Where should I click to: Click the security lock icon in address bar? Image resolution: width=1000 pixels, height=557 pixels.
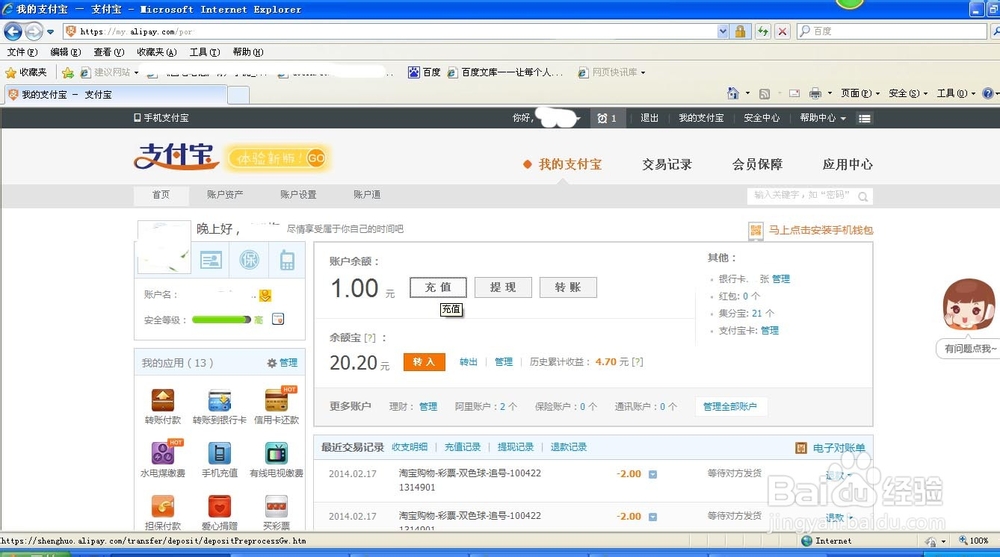(x=740, y=31)
